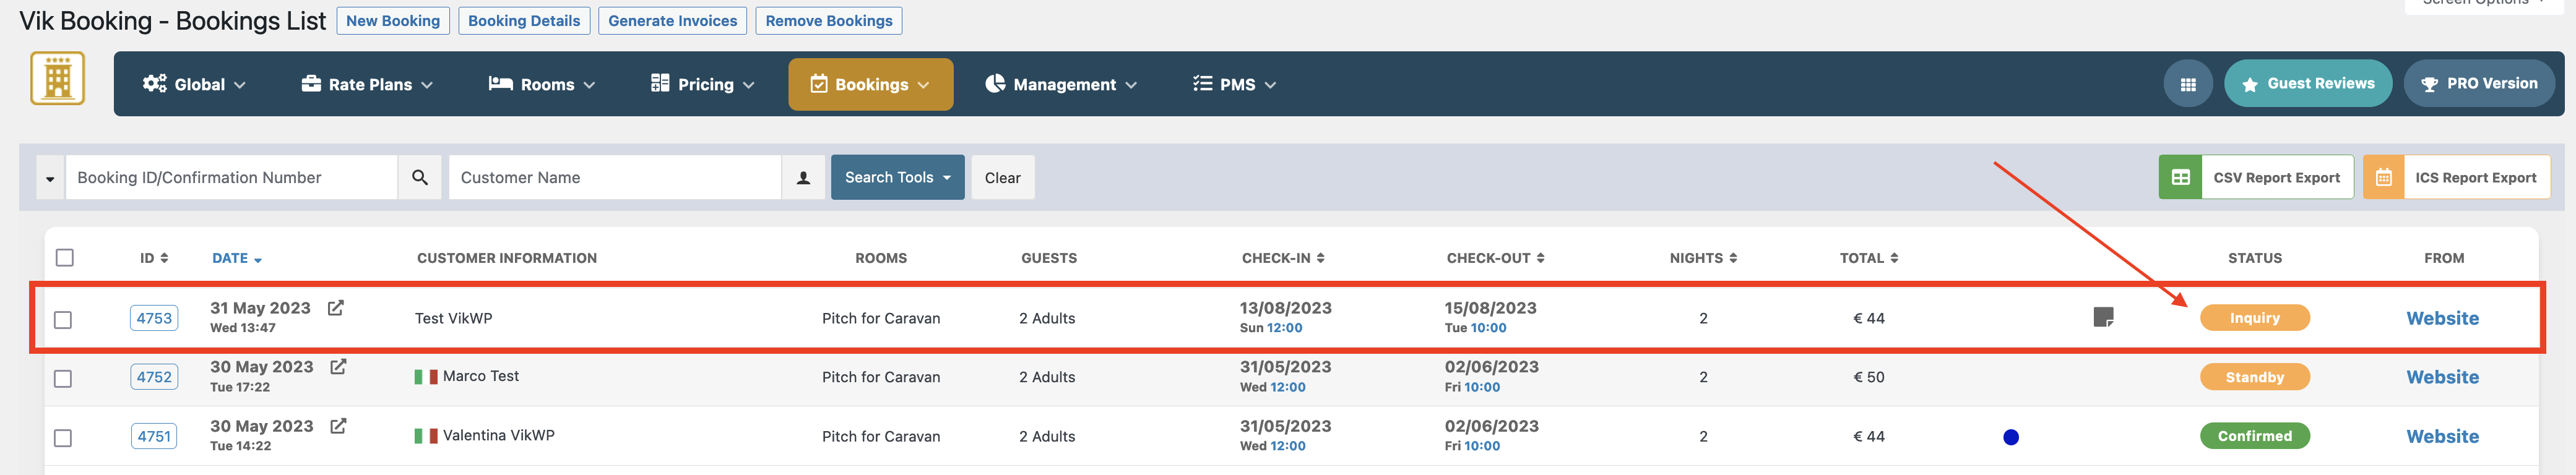
Task: Click the Inquiry status badge
Action: [x=2254, y=318]
